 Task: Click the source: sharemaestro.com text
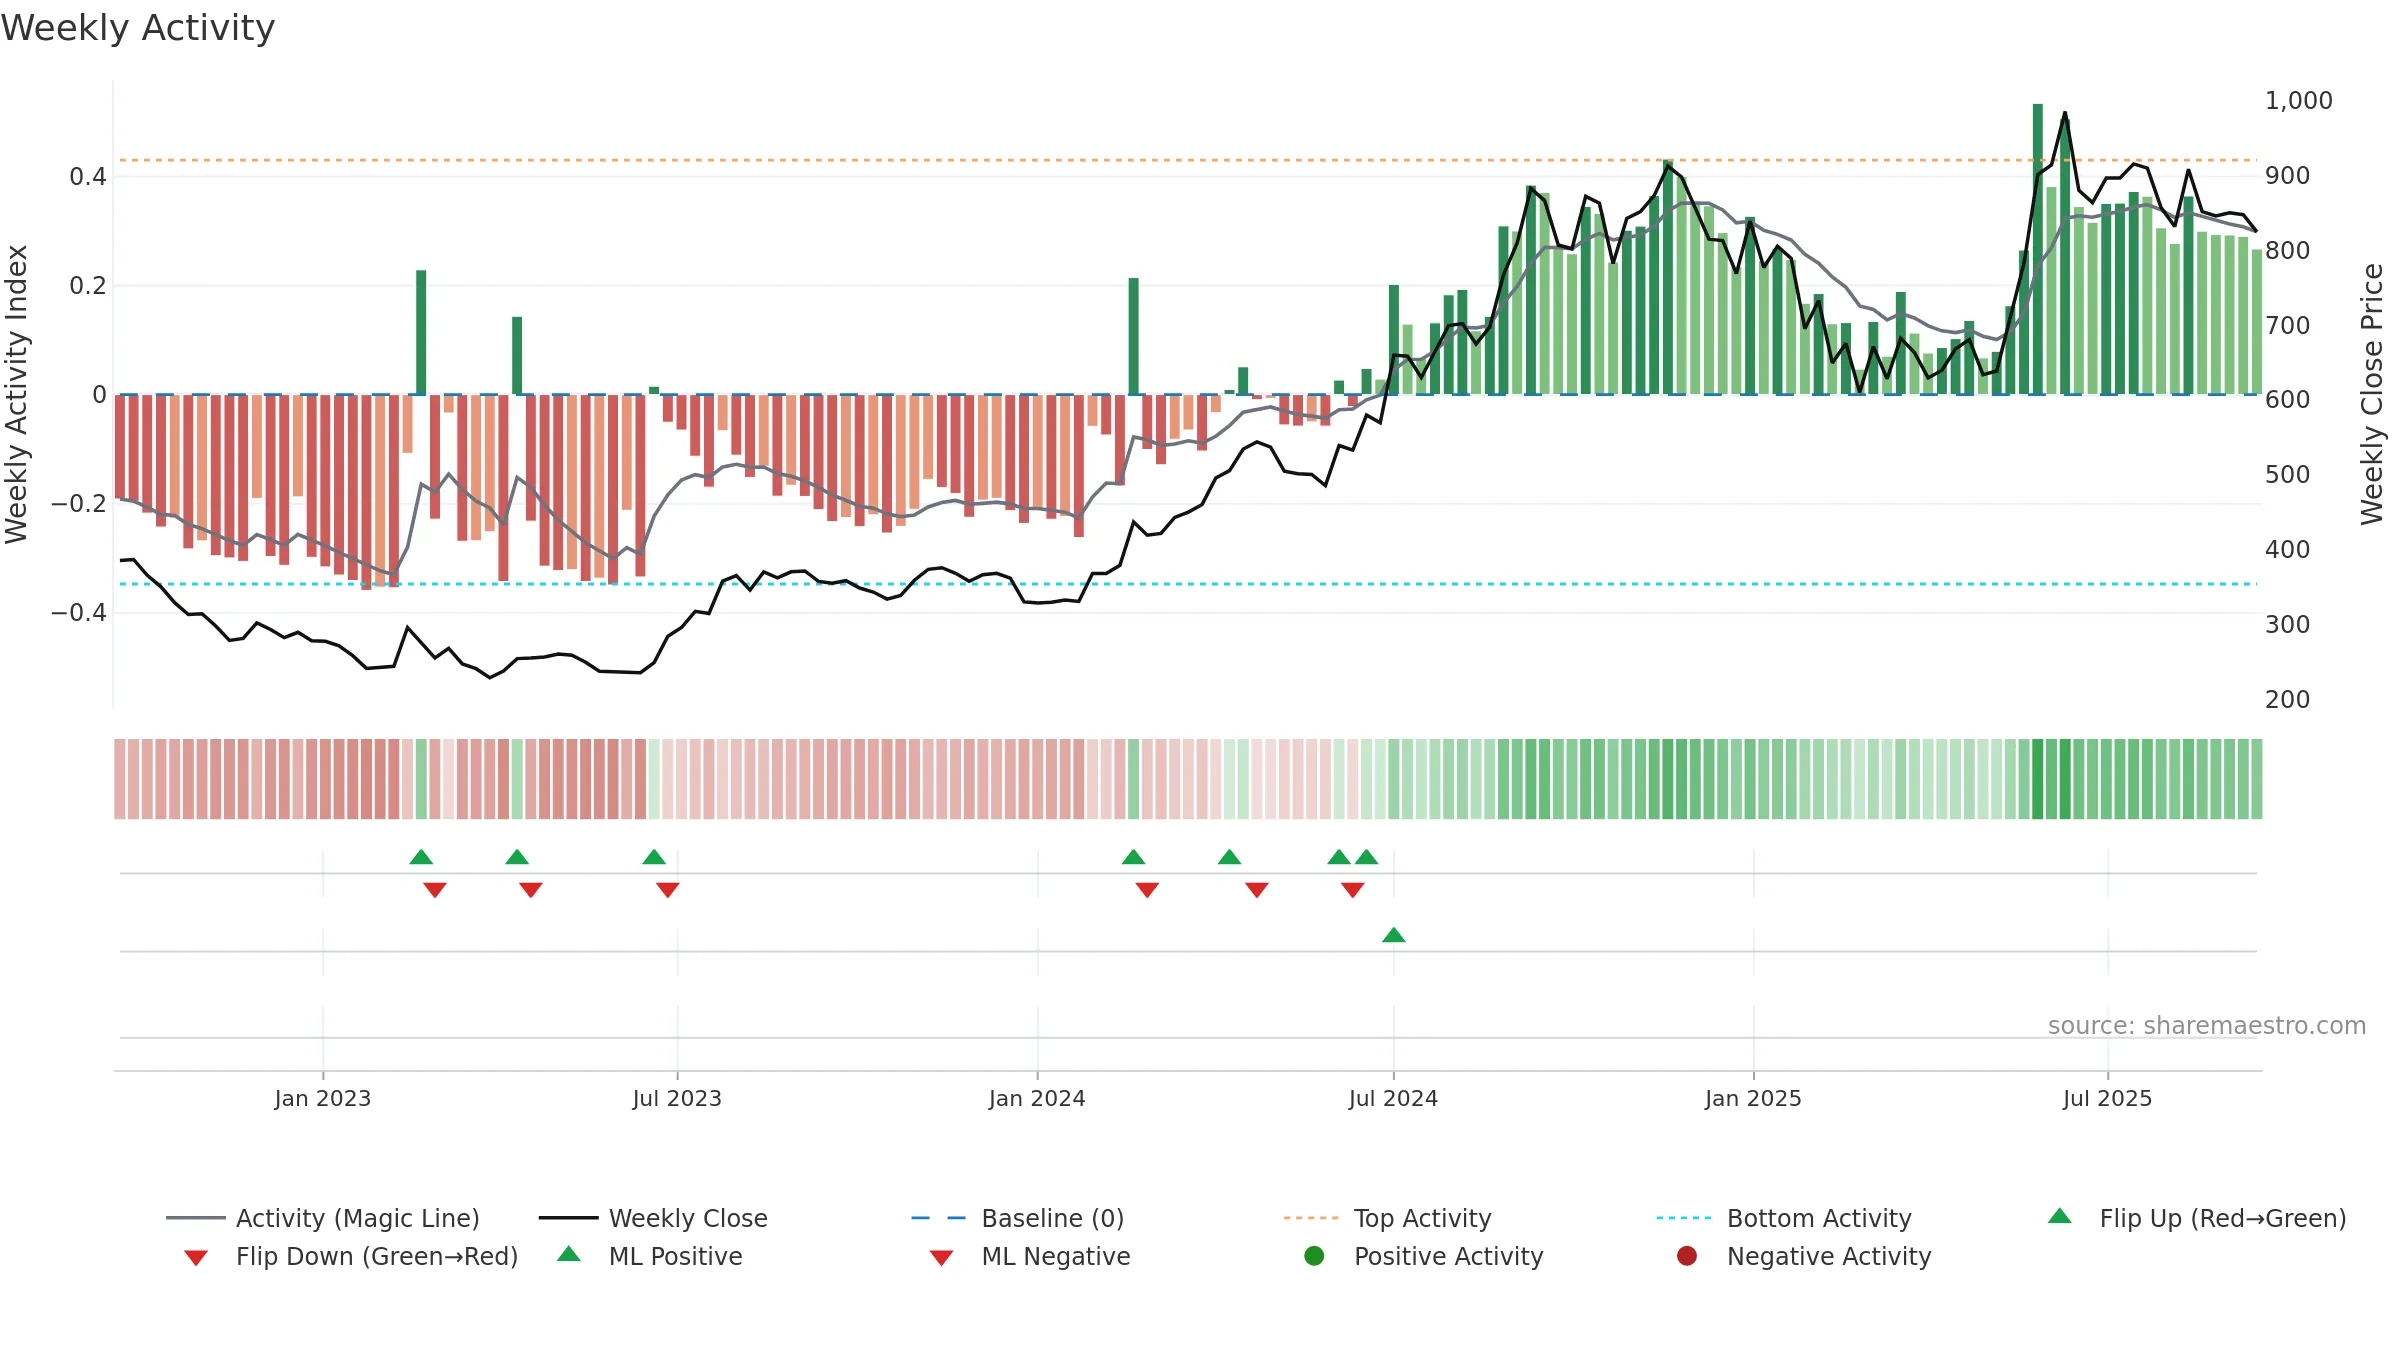[x=2206, y=1025]
